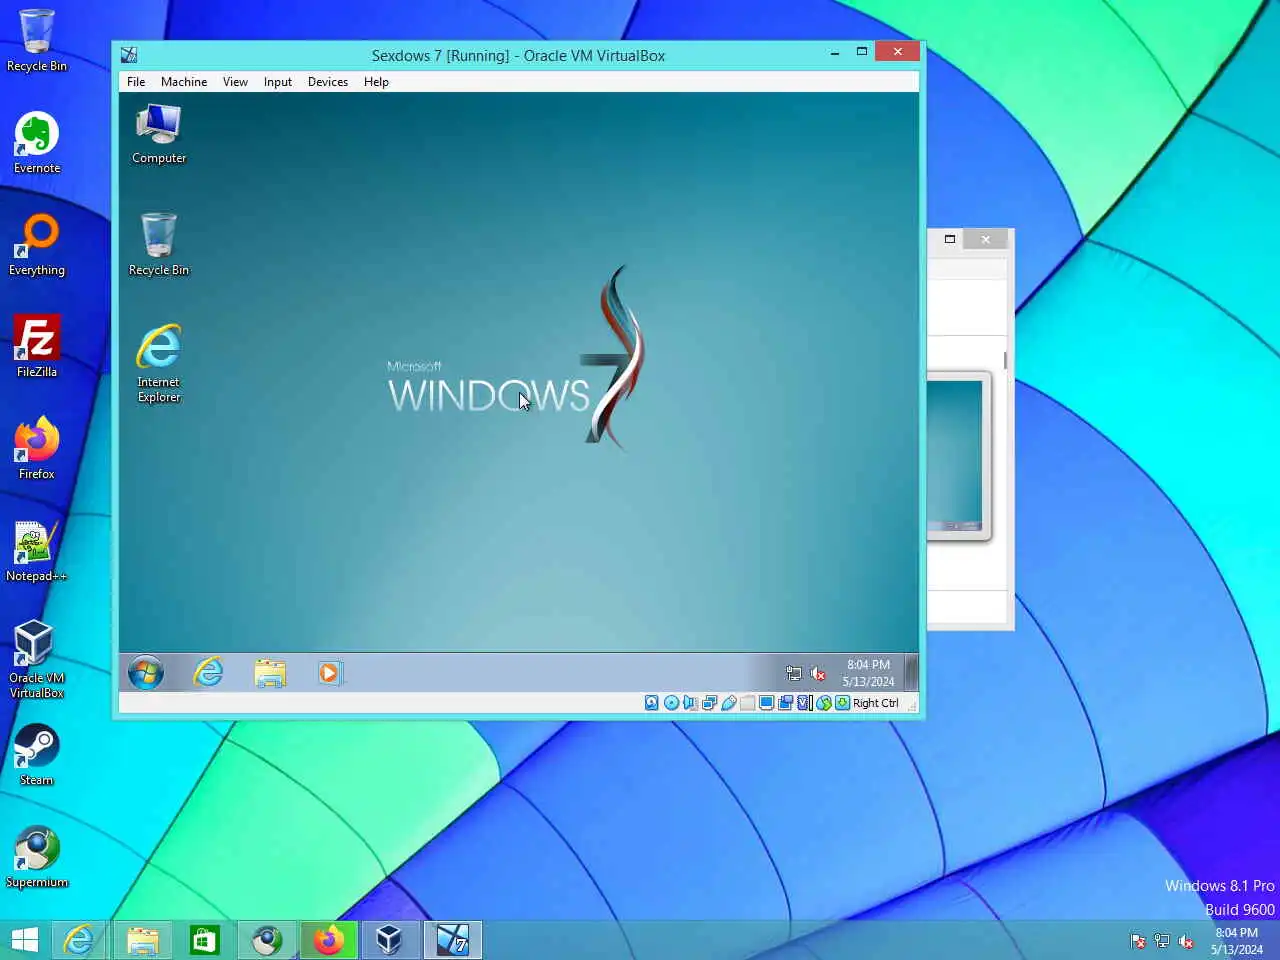Viewport: 1280px width, 960px height.
Task: Click VirtualBox mouse integration indicator
Action: coord(824,703)
